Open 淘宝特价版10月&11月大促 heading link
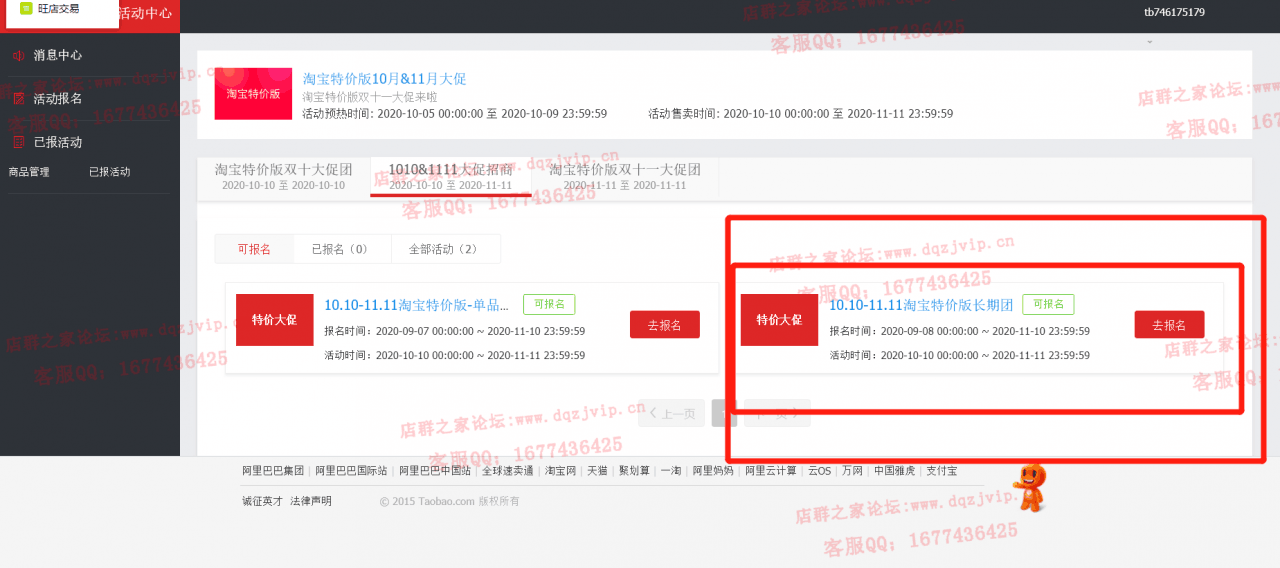The image size is (1280, 568). click(x=384, y=79)
